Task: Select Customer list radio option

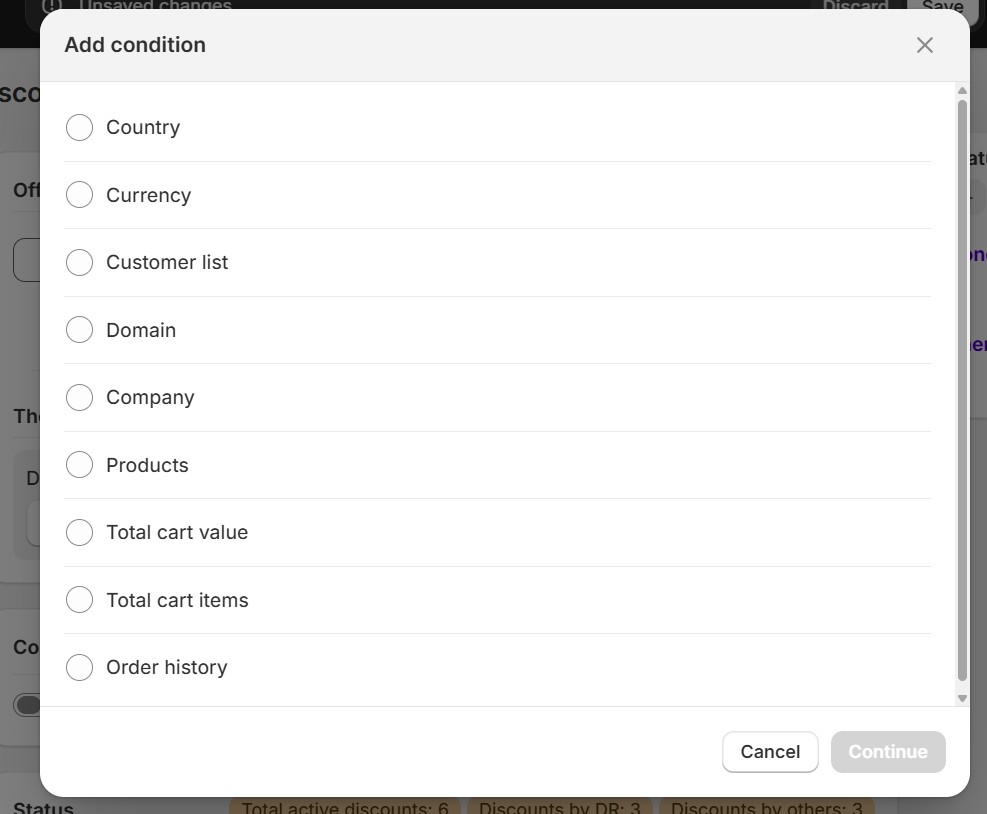Action: 79,263
